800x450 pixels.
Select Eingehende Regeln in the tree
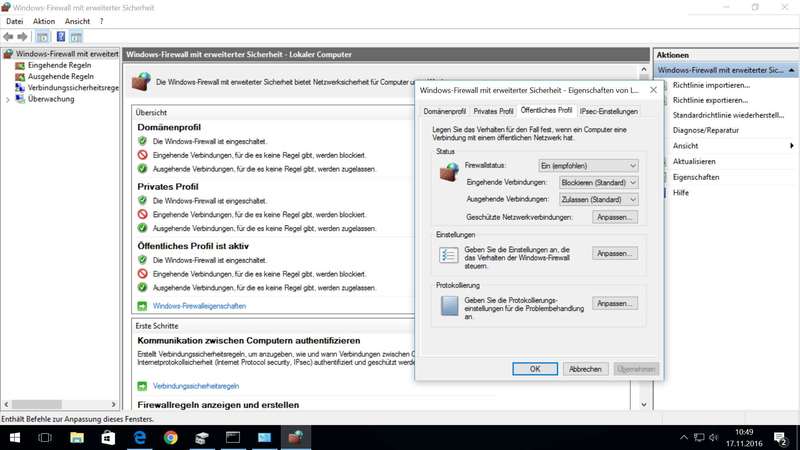tap(60, 65)
